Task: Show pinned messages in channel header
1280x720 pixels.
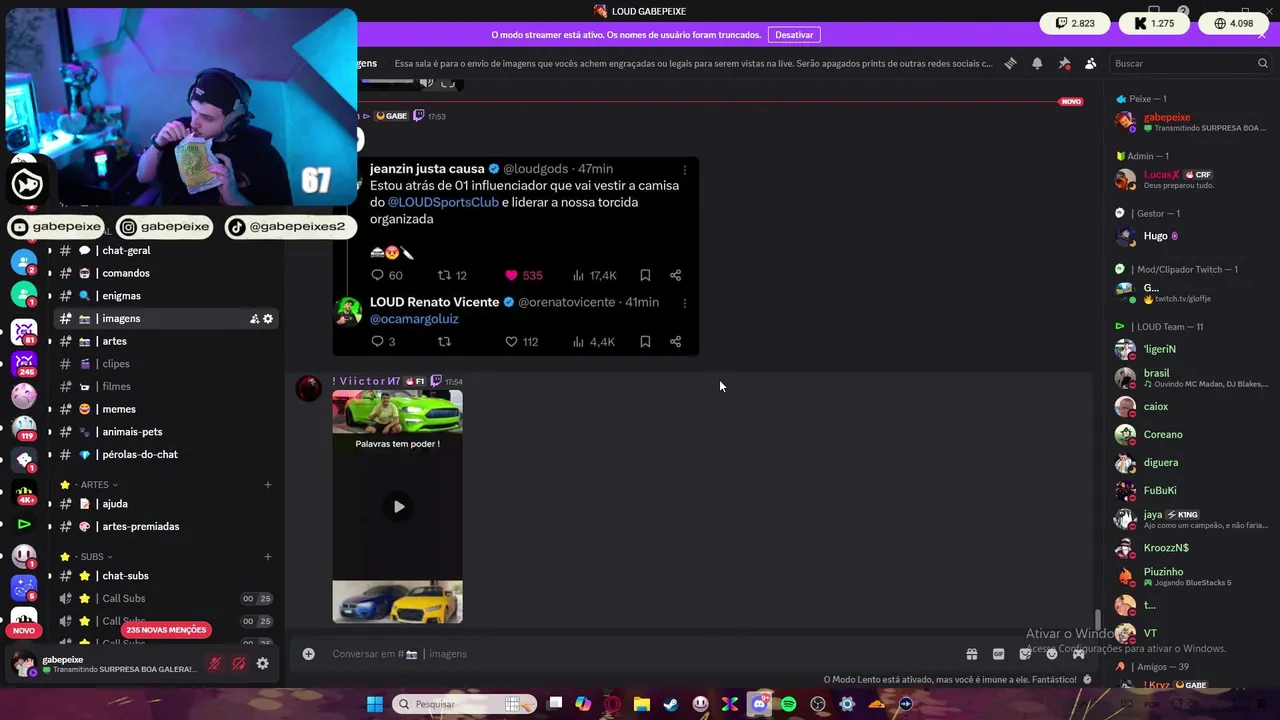Action: (1064, 63)
